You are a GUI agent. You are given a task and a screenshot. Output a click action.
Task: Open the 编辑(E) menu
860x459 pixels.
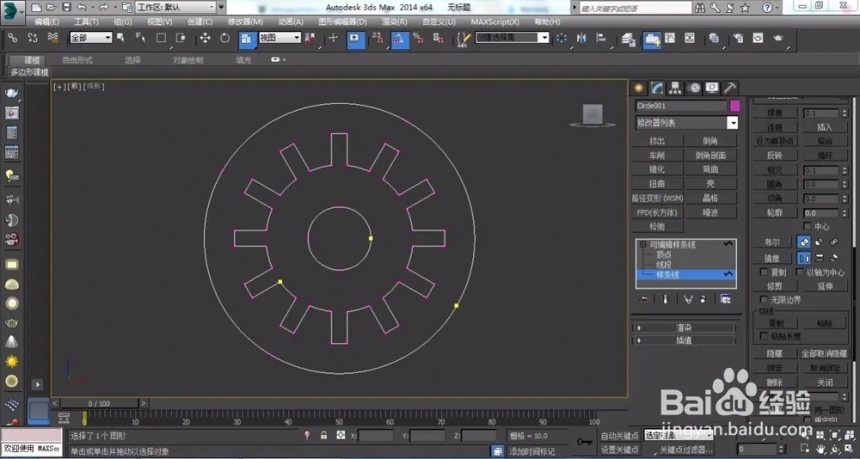point(47,22)
